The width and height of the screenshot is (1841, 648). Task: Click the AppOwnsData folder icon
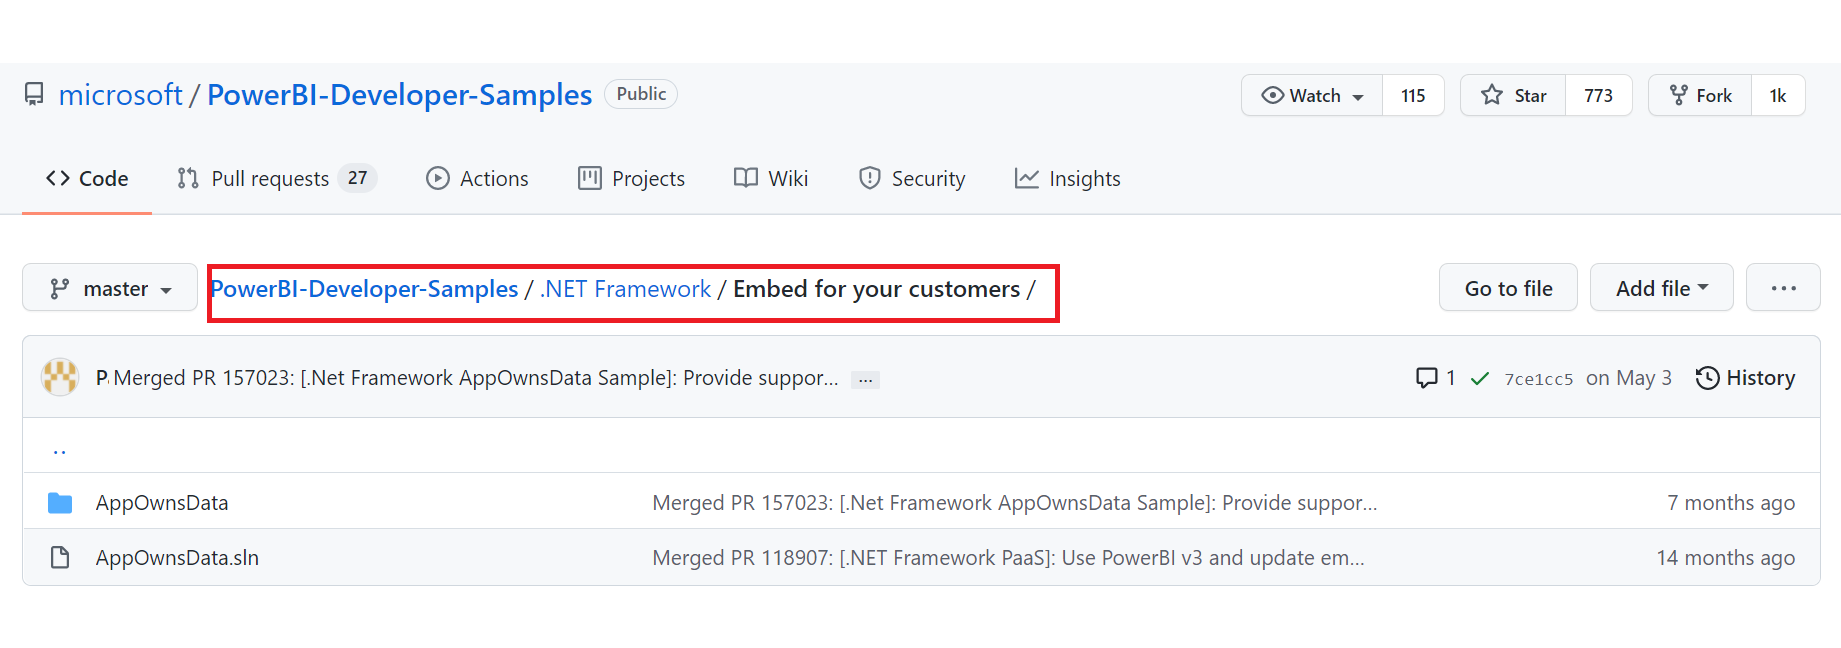pos(60,503)
